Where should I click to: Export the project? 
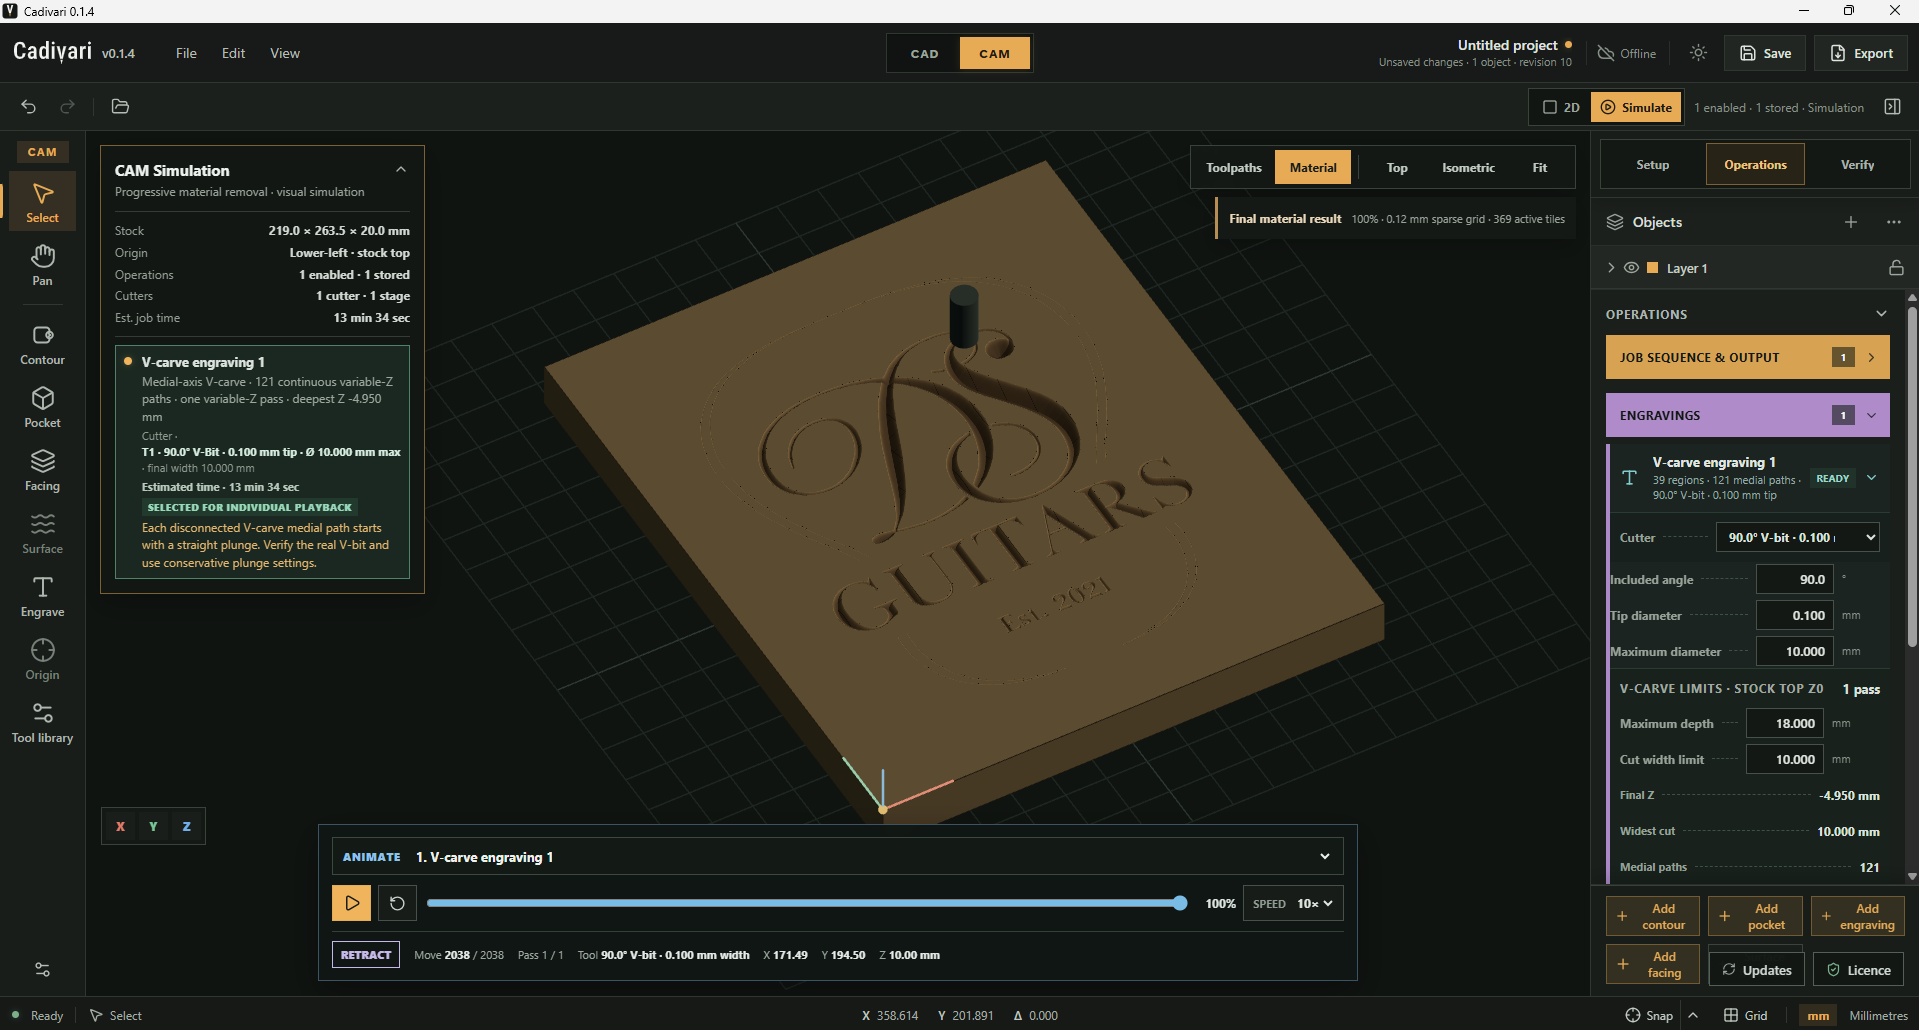click(1862, 53)
